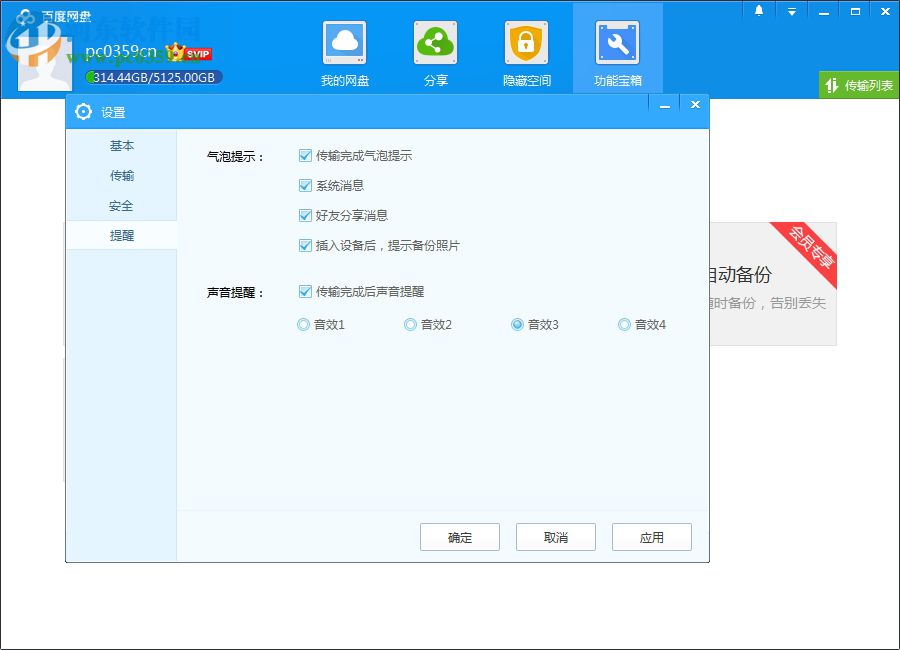900x650 pixels.
Task: Switch to the 传输 settings tab
Action: 121,176
